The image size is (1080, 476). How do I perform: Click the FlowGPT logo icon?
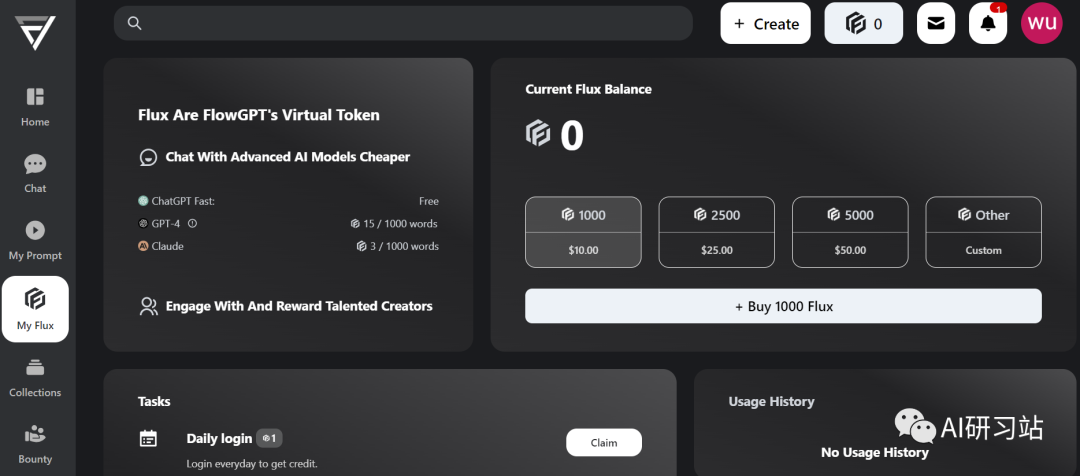pyautogui.click(x=35, y=32)
